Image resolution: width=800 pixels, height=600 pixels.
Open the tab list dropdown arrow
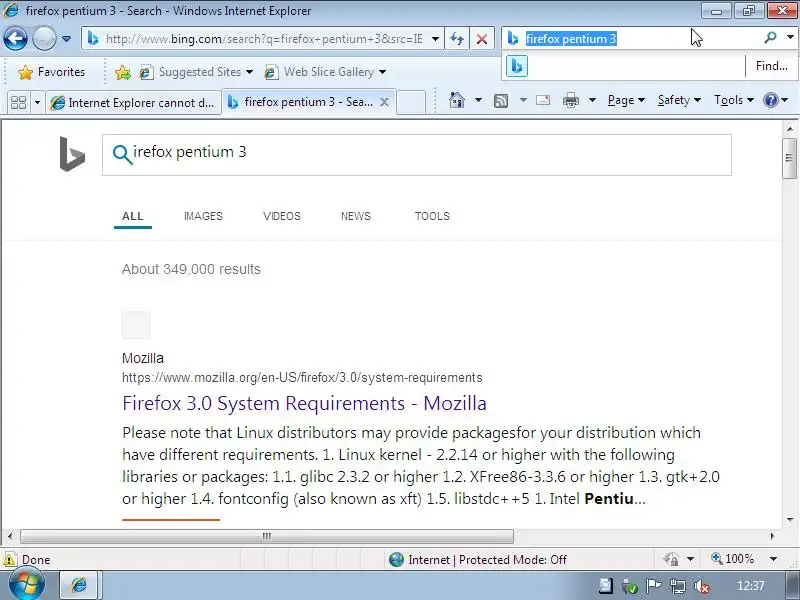pyautogui.click(x=37, y=103)
